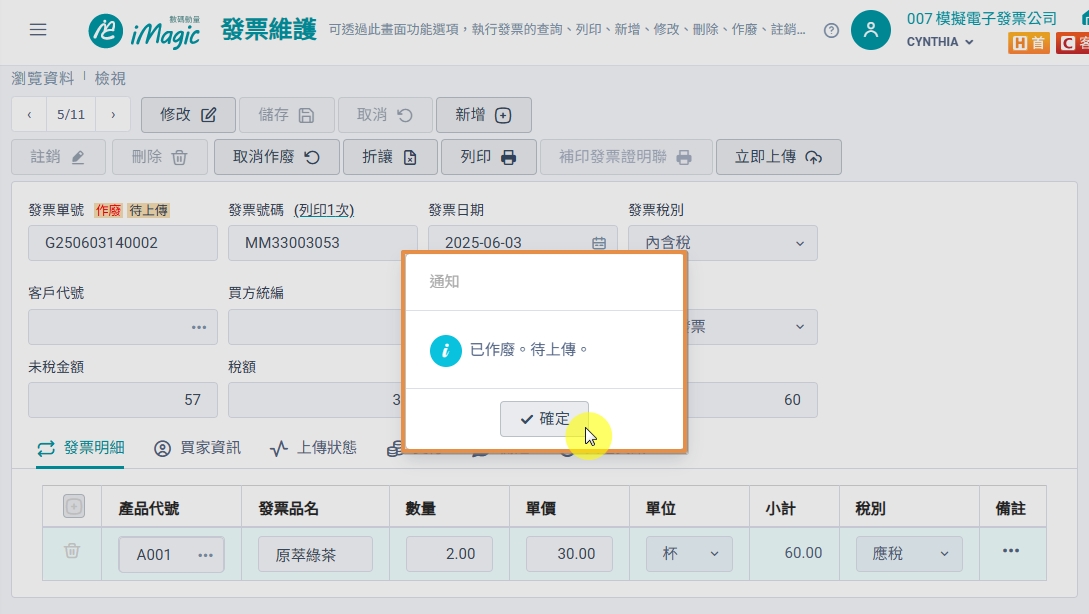Open the CYNTHIA user dropdown
The height and width of the screenshot is (614, 1089).
(940, 42)
